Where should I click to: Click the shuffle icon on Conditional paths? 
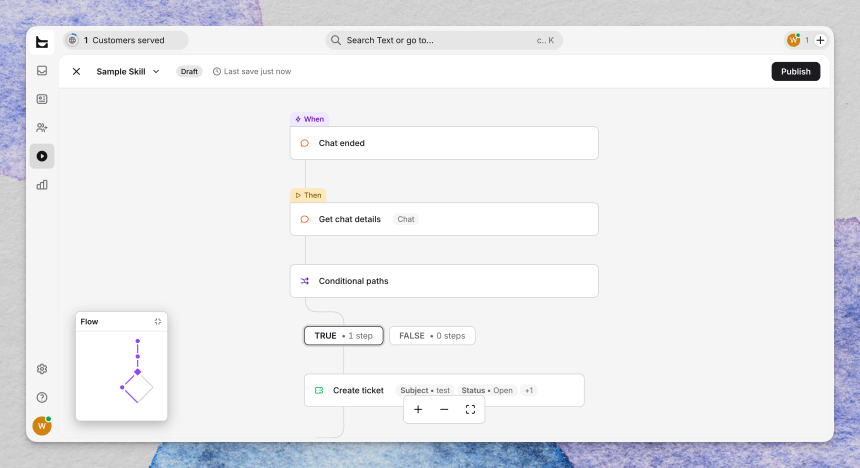[304, 281]
